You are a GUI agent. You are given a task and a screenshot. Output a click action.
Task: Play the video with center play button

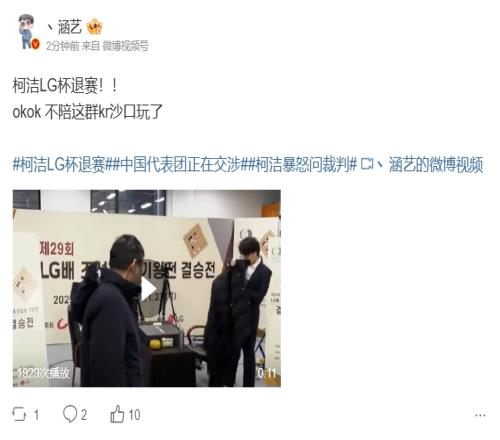[x=147, y=289]
